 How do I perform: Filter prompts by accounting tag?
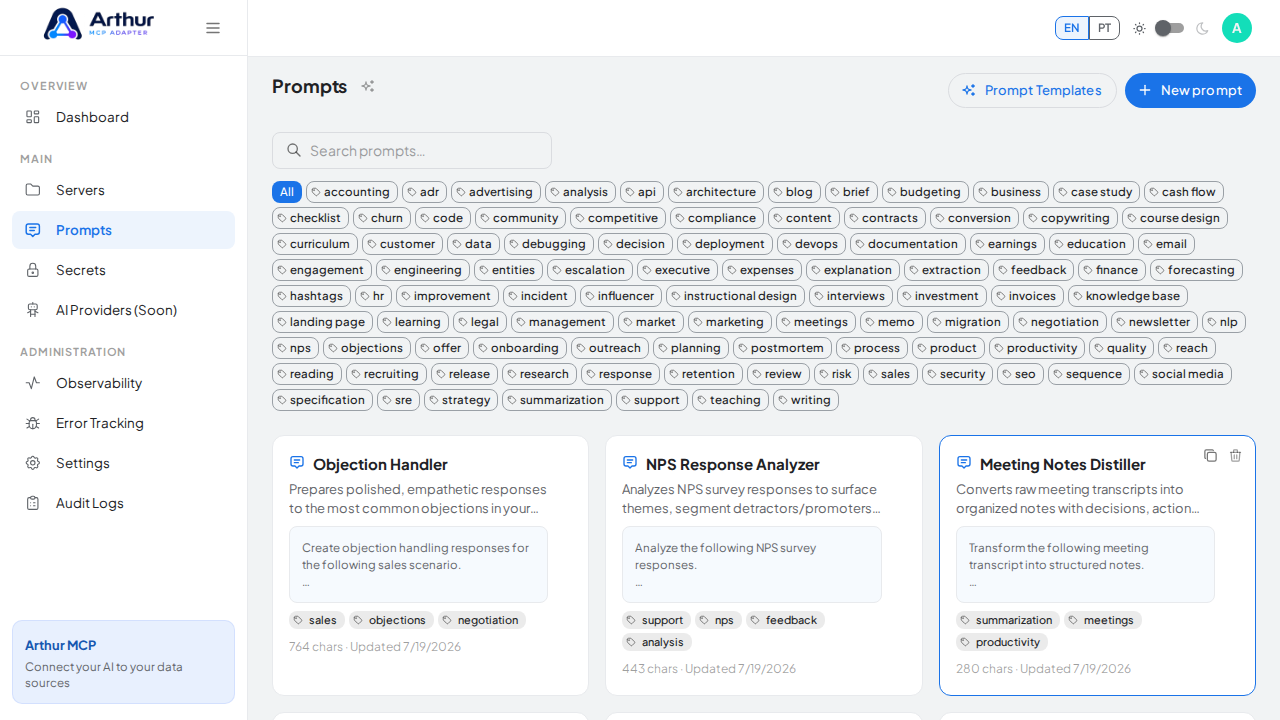click(352, 192)
